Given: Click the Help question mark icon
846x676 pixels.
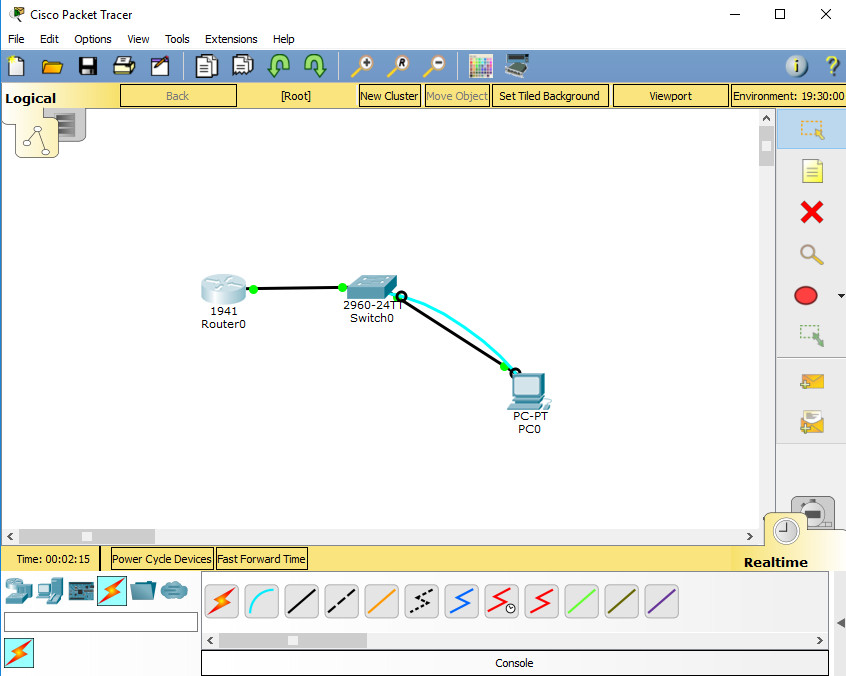Looking at the screenshot, I should (833, 66).
